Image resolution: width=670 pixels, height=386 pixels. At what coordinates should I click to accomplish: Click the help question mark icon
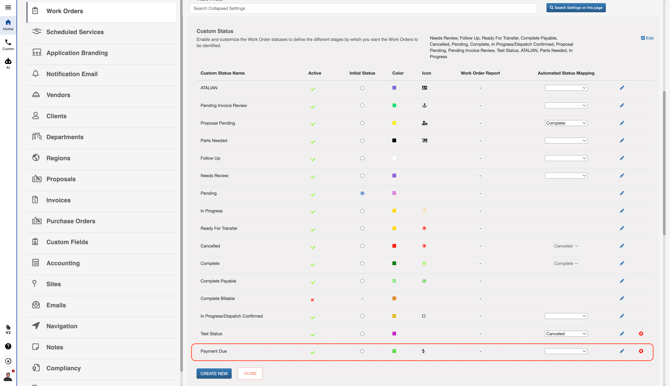[x=8, y=346]
